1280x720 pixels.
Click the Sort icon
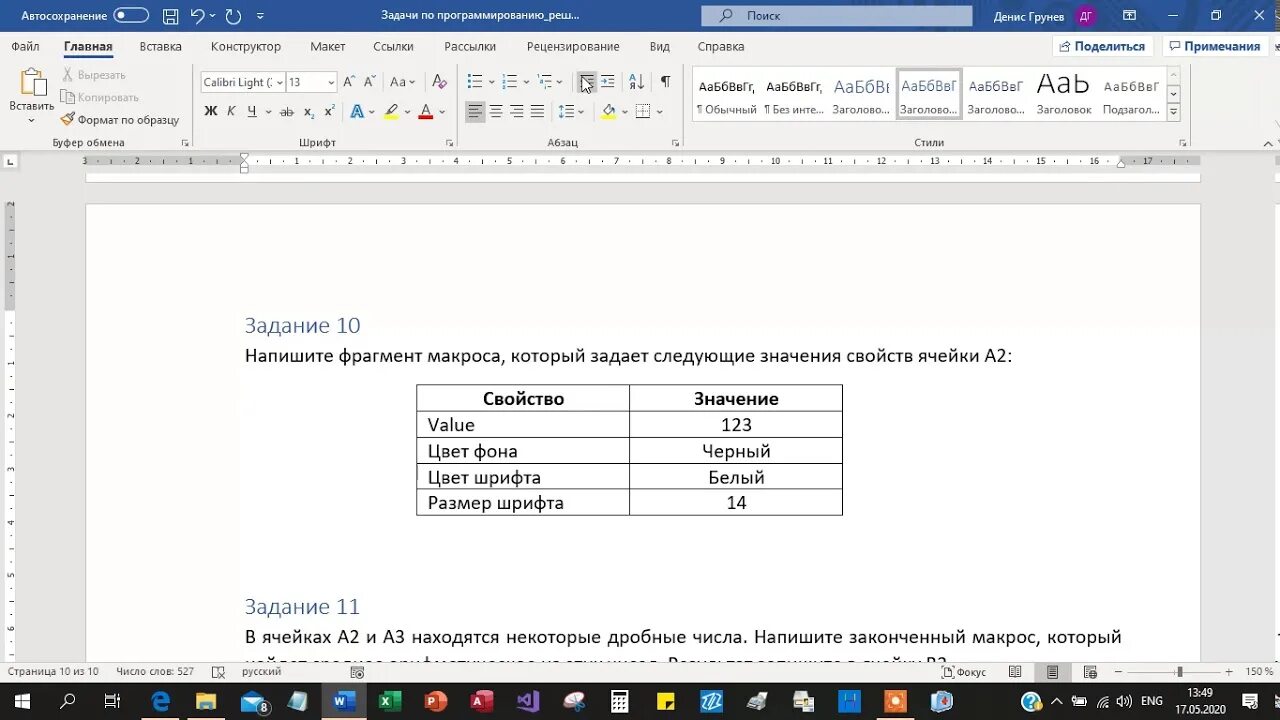(x=637, y=82)
